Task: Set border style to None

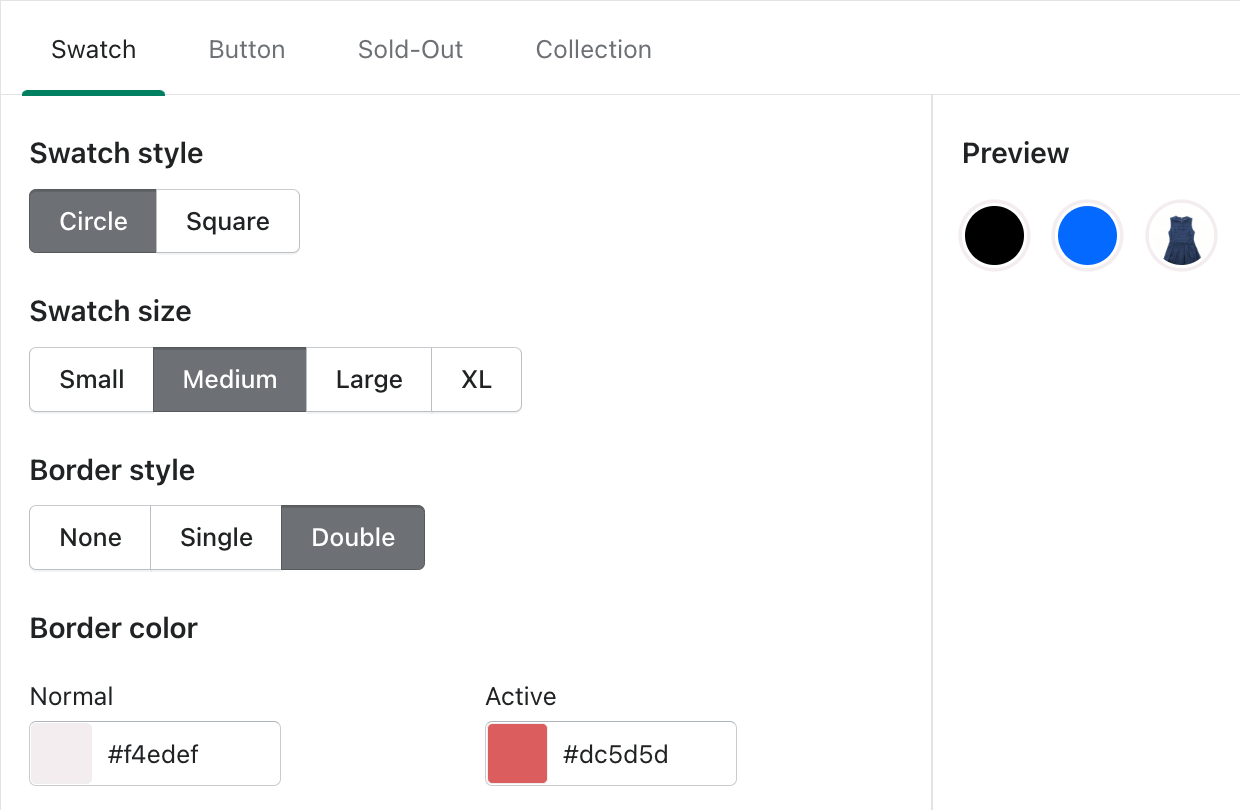Action: coord(89,537)
